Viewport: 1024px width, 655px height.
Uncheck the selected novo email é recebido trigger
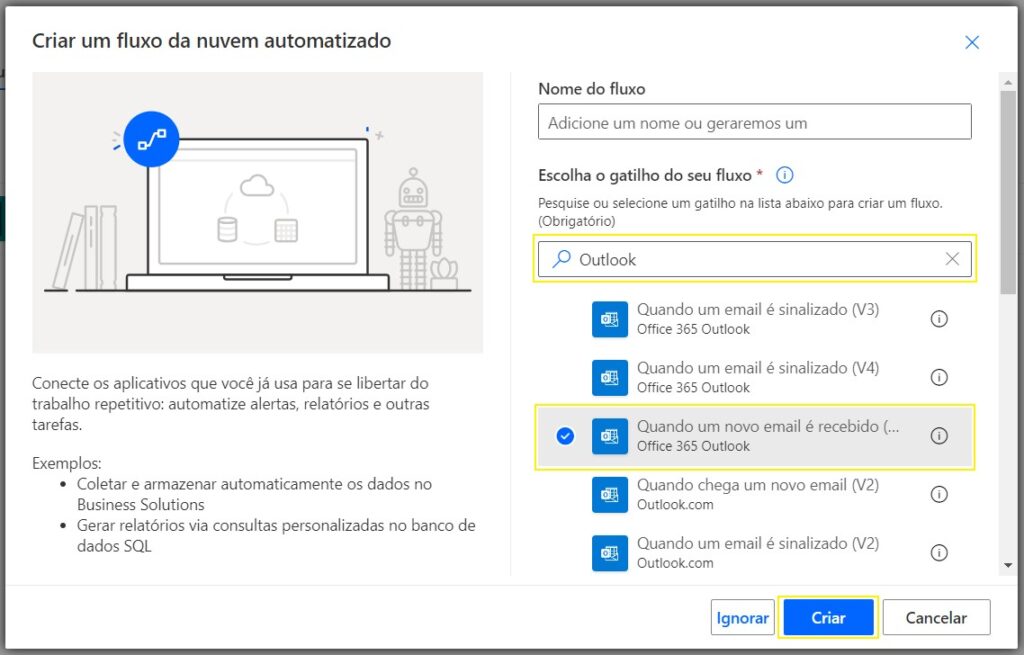click(x=565, y=436)
